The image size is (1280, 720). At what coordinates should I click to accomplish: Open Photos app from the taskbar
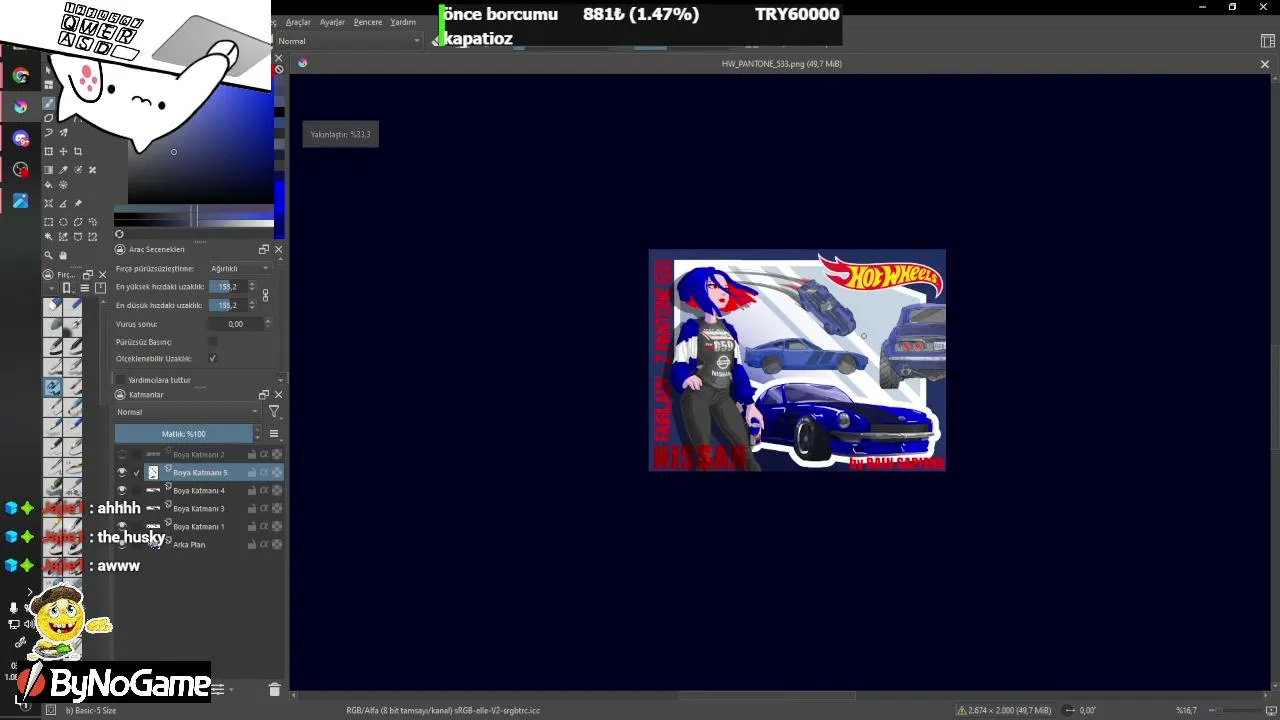tap(21, 201)
